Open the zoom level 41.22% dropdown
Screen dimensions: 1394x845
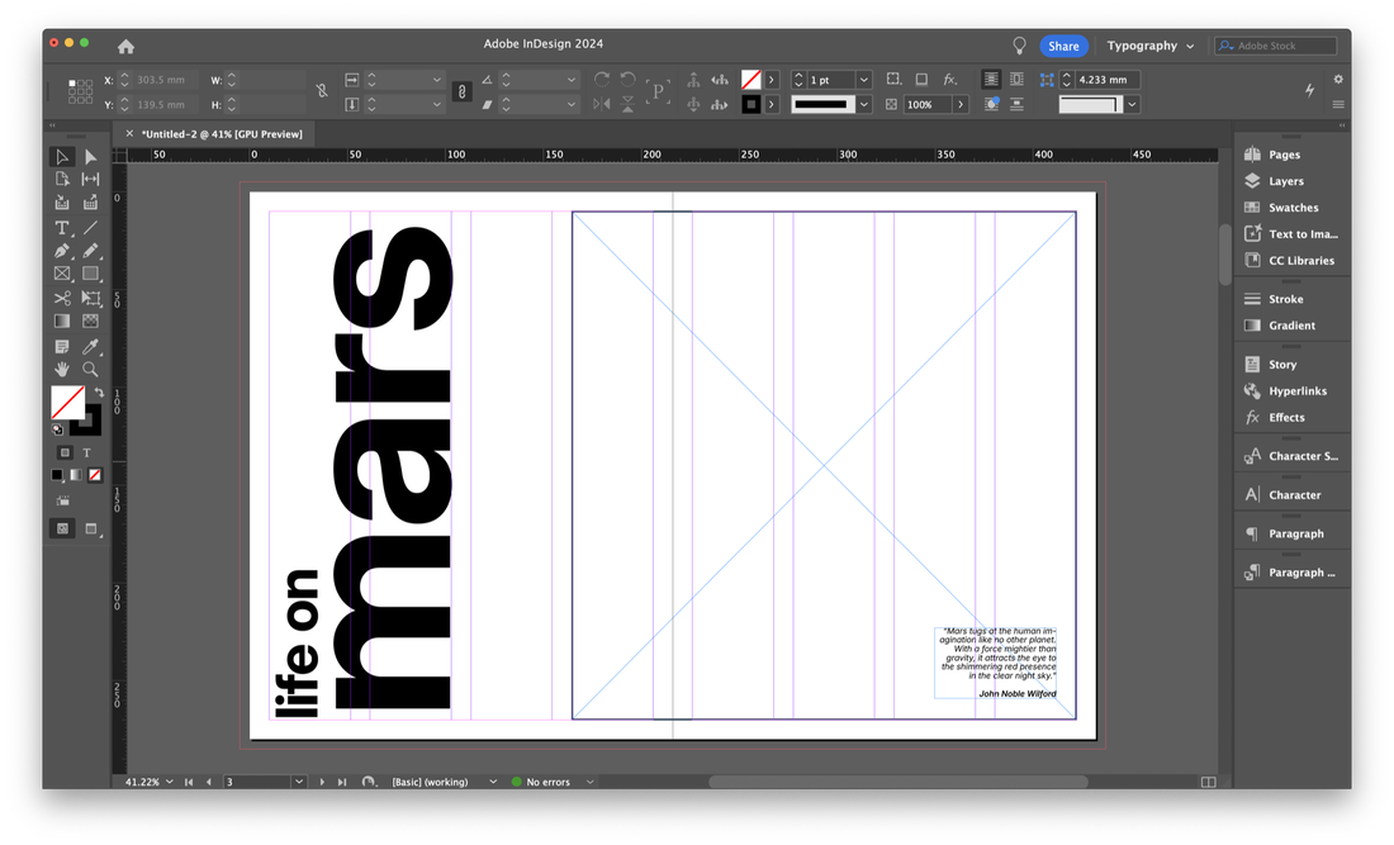169,782
